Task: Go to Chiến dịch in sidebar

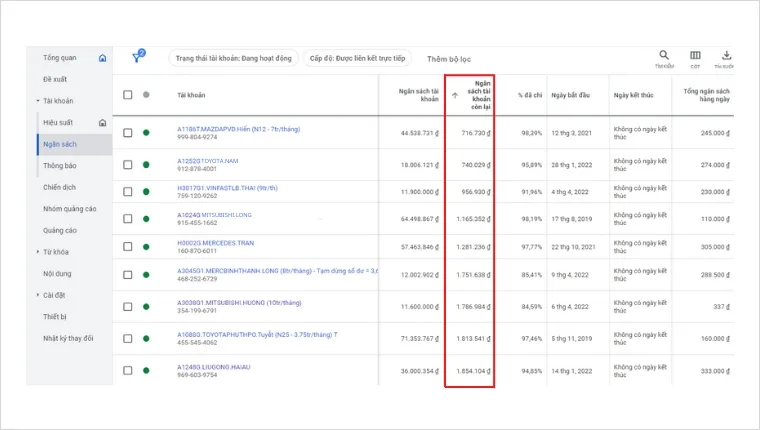Action: tap(59, 187)
